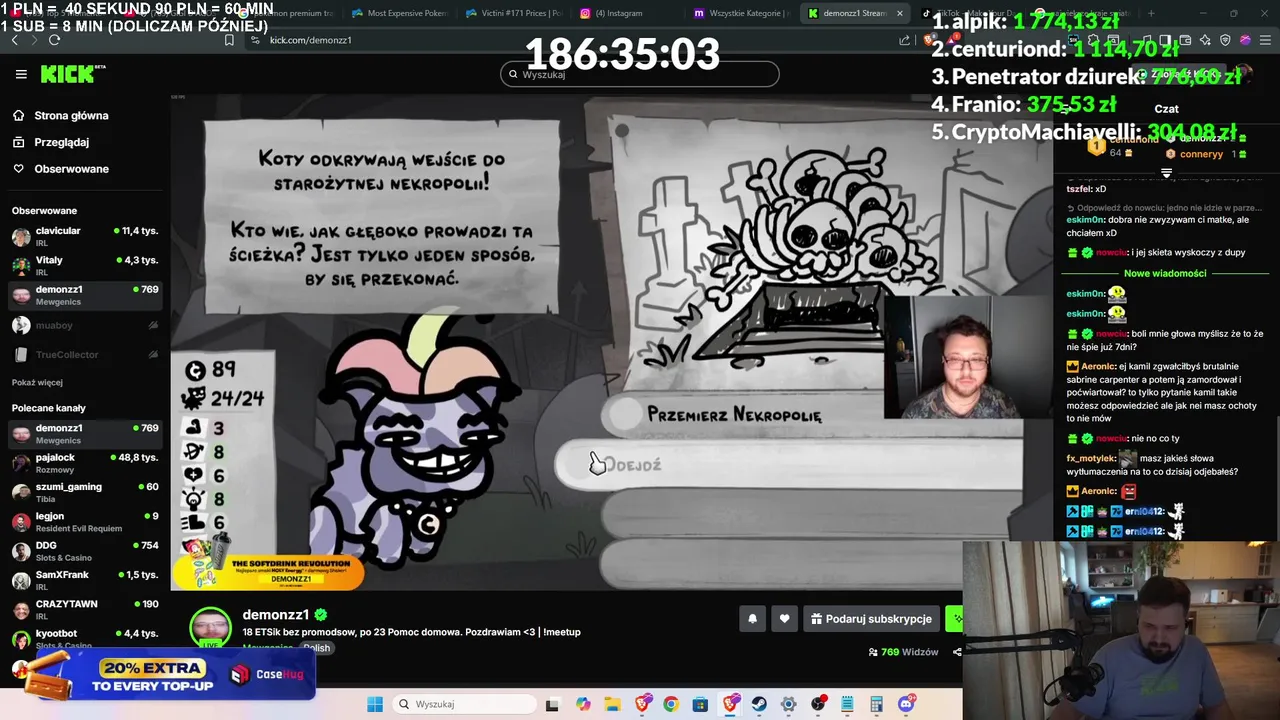Click the Polish language tag
The height and width of the screenshot is (720, 1280).
coord(316,648)
